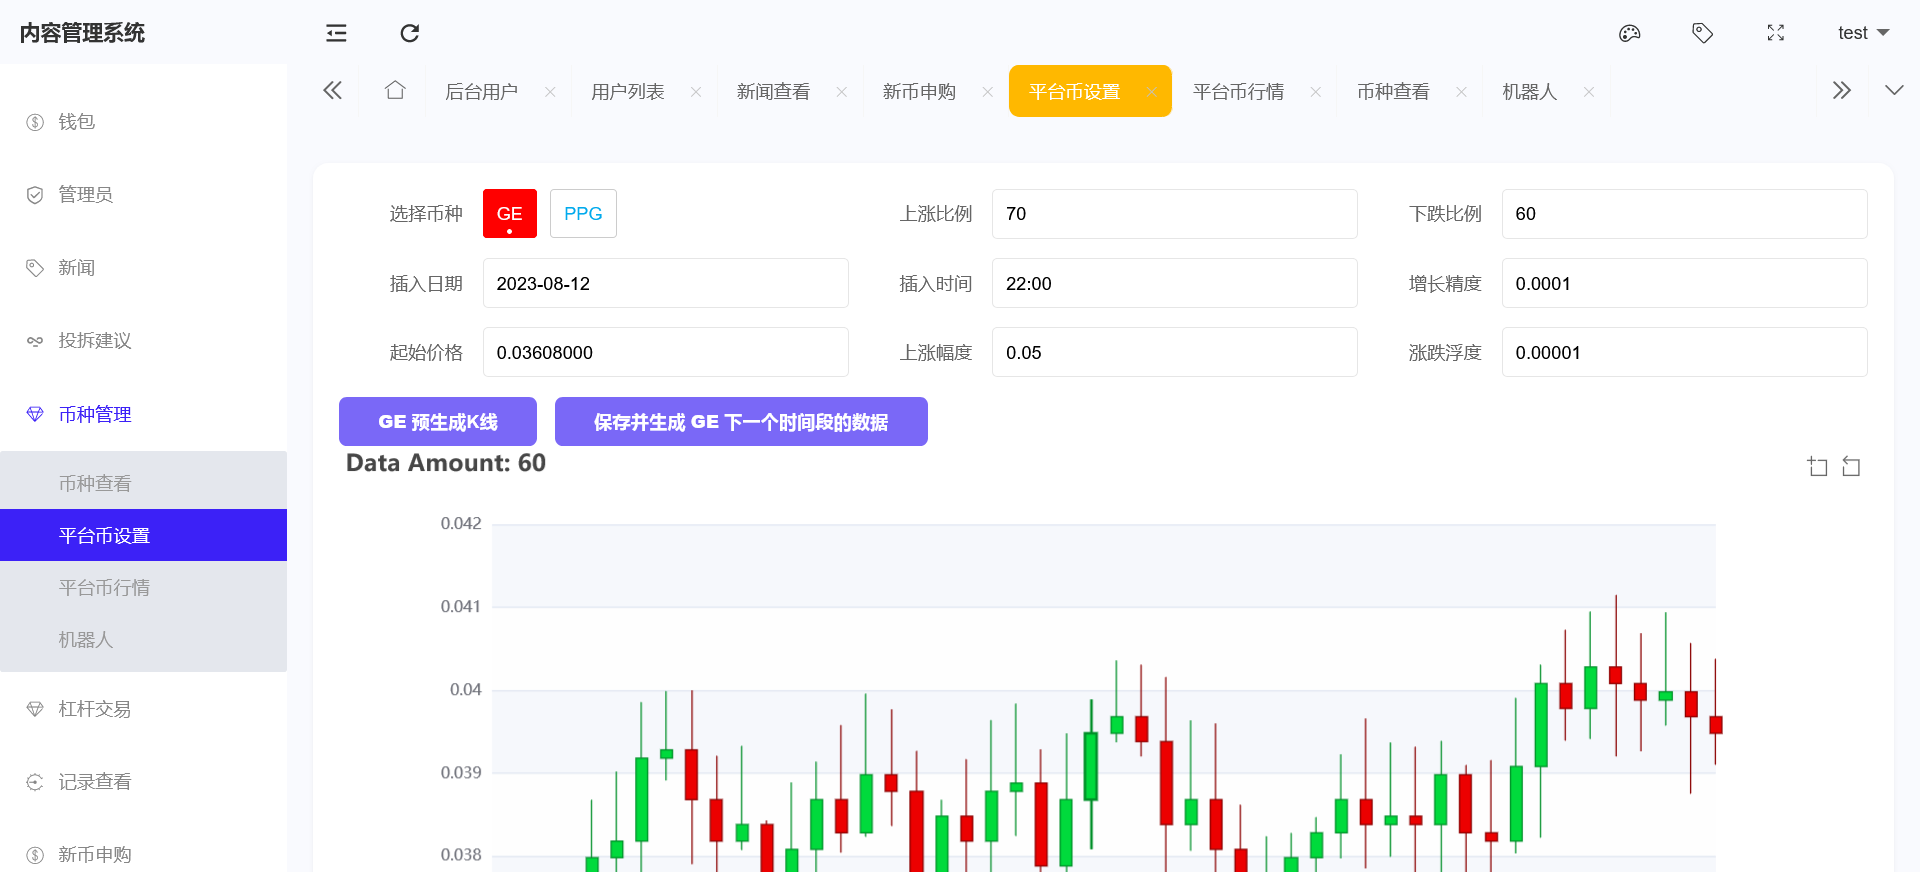Image resolution: width=1920 pixels, height=872 pixels.
Task: Click the chart zoom area icon
Action: [1817, 467]
